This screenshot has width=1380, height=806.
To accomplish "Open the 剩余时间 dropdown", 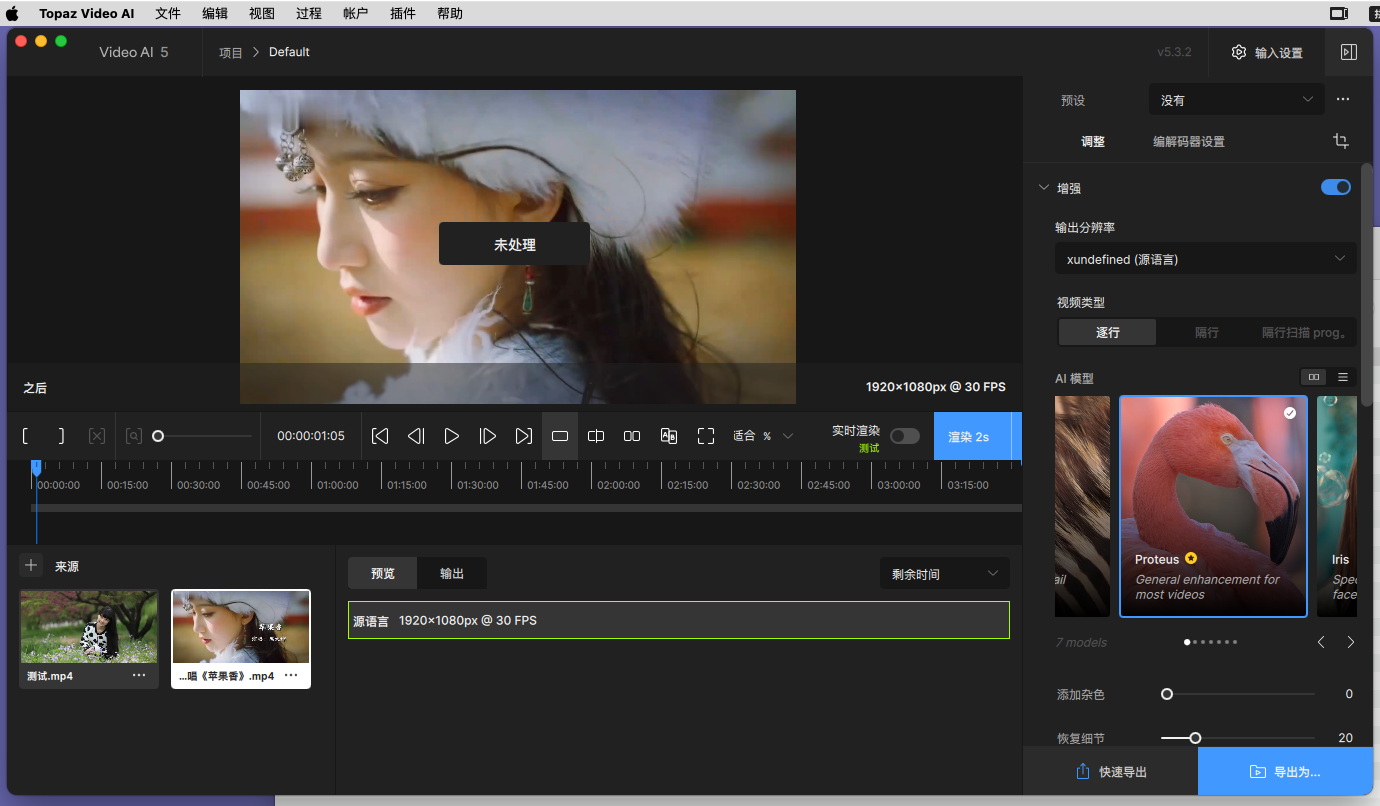I will [944, 574].
